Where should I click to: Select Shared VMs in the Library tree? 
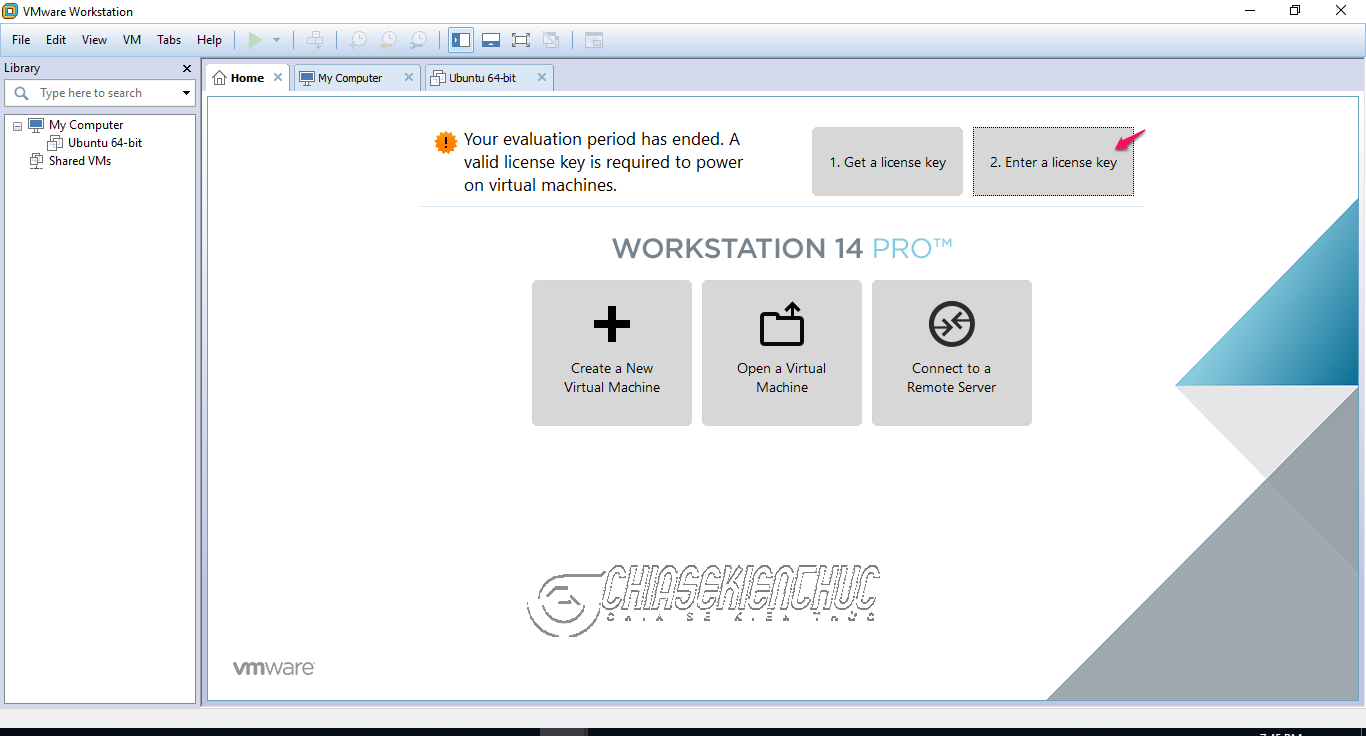(80, 161)
